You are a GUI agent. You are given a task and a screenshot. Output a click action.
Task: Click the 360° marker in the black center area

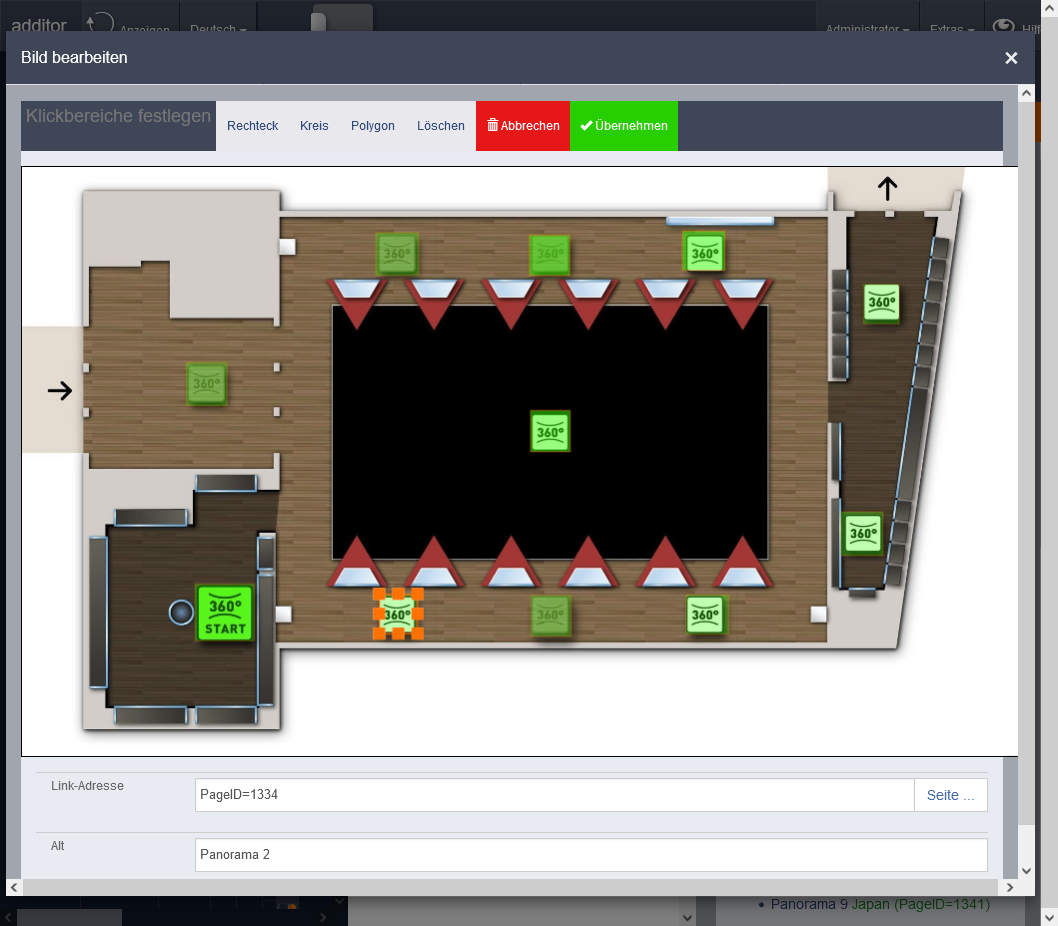pyautogui.click(x=550, y=431)
